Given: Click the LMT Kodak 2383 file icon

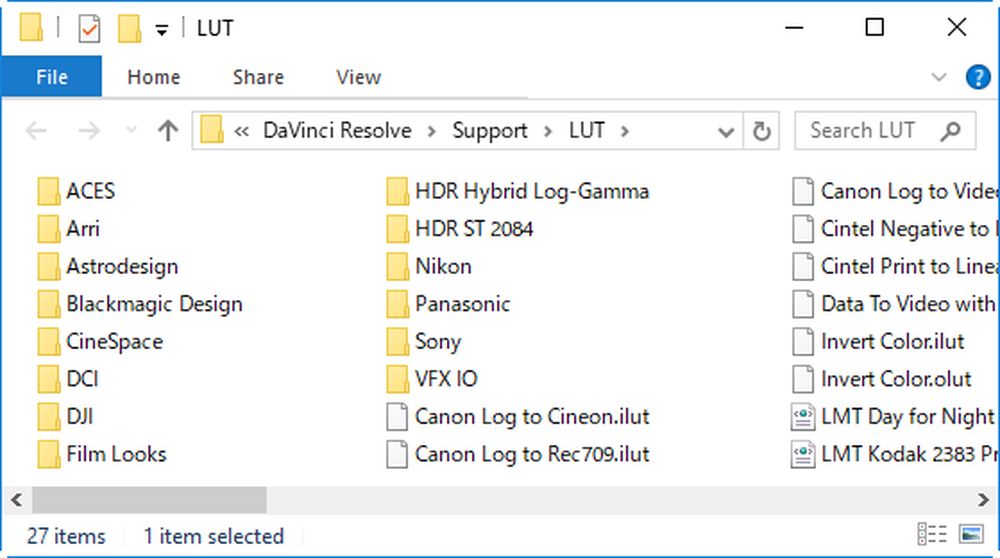Looking at the screenshot, I should click(x=803, y=455).
